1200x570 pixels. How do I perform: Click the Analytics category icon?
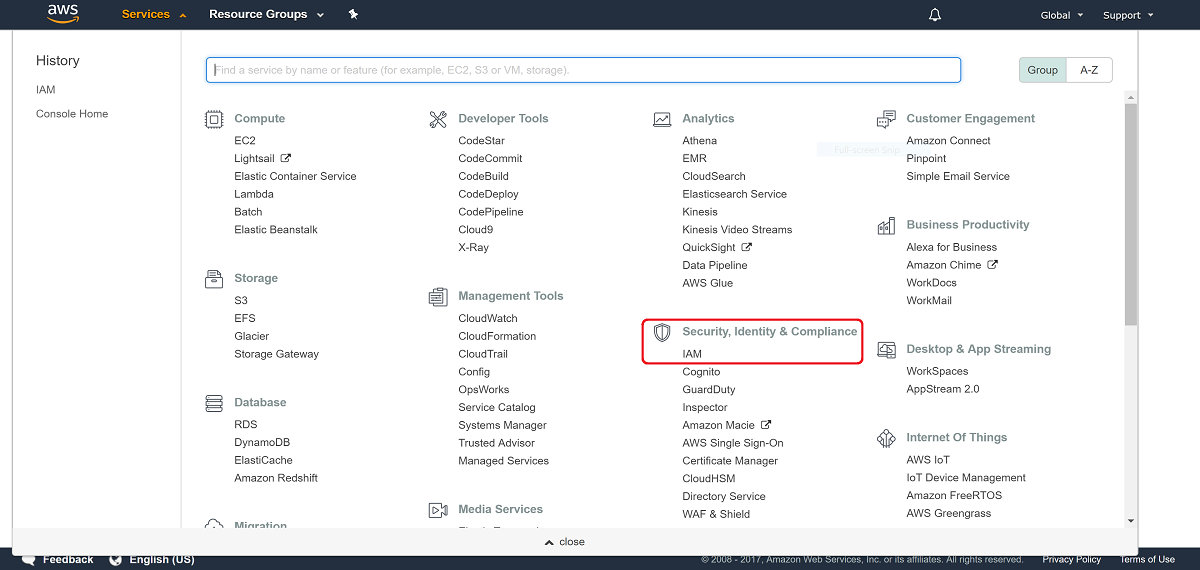(x=662, y=119)
